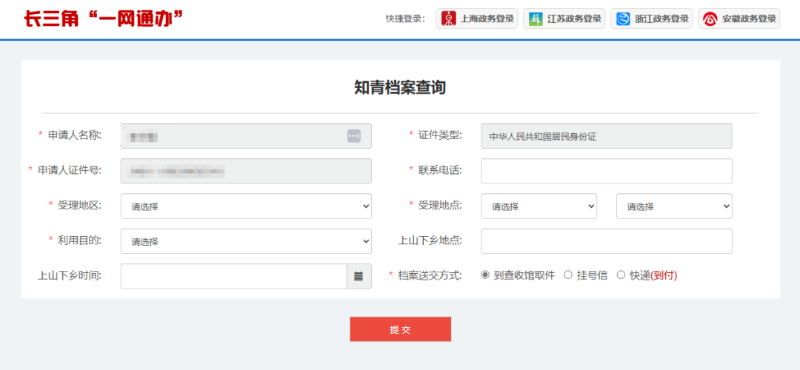Open the 受理地区 dropdown

(x=246, y=206)
